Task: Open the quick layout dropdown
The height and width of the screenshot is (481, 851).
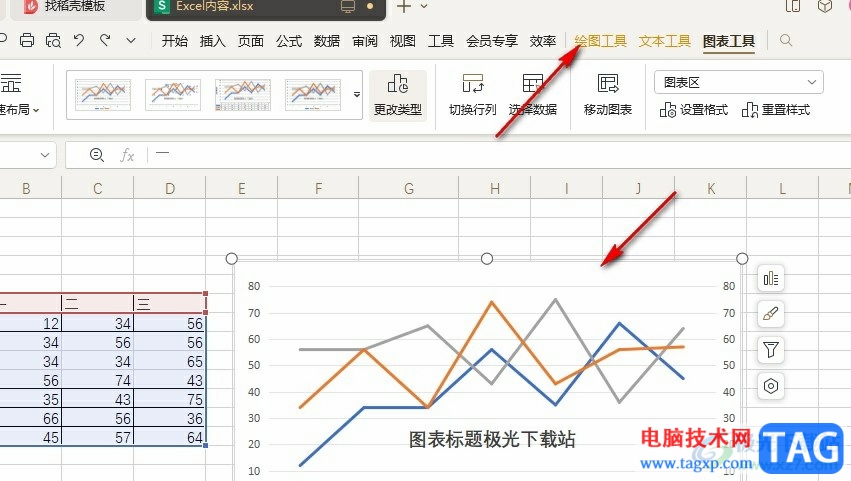Action: (20, 96)
